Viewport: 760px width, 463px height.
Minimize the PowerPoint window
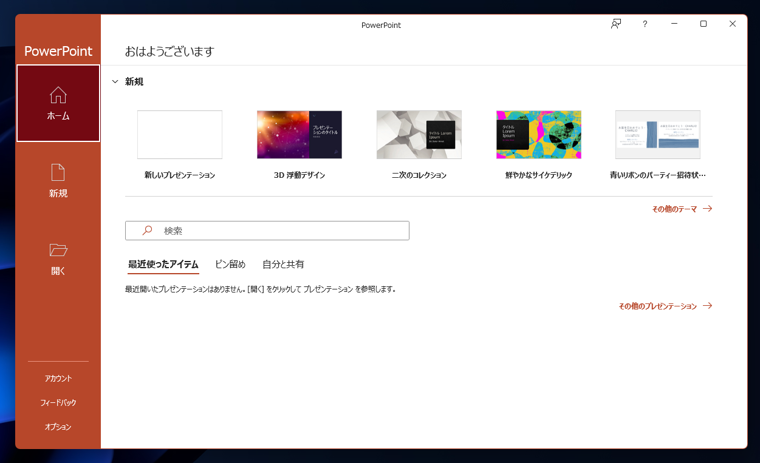[674, 24]
